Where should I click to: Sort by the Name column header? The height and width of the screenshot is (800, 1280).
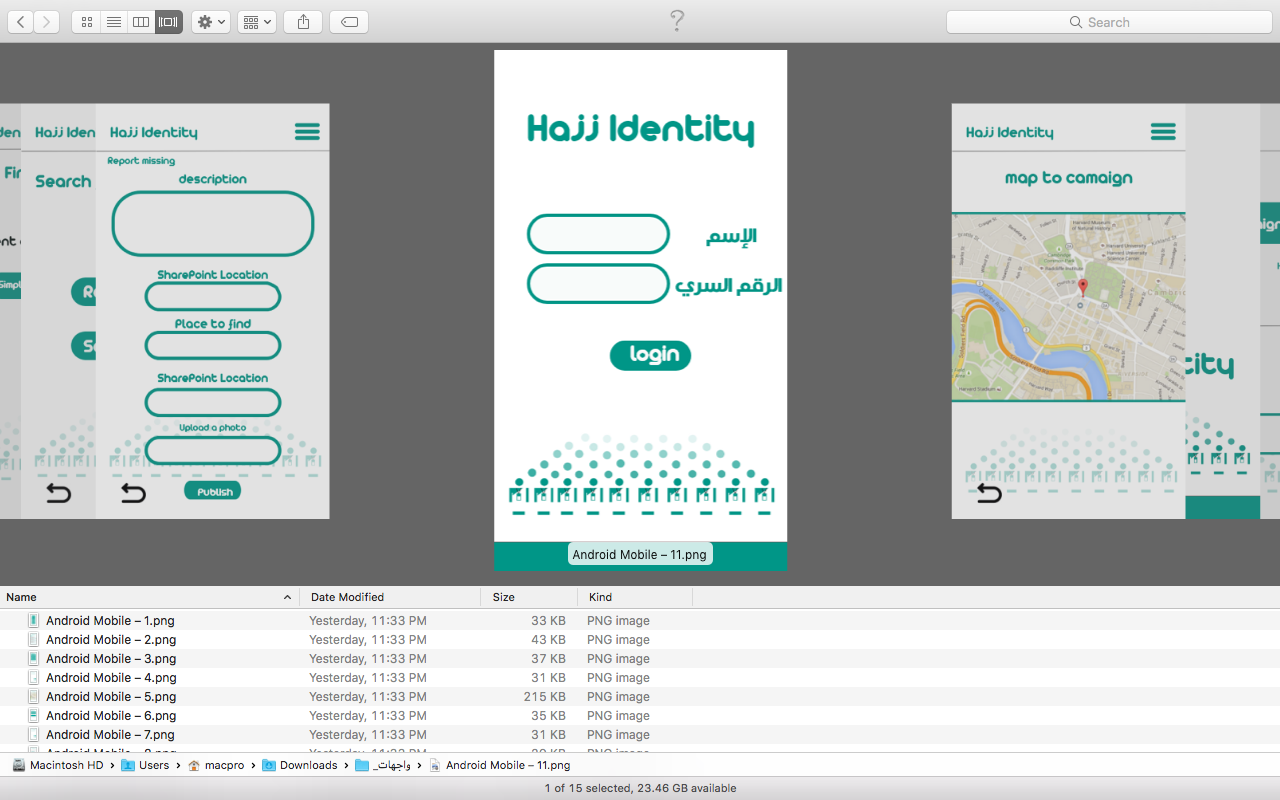tap(150, 597)
